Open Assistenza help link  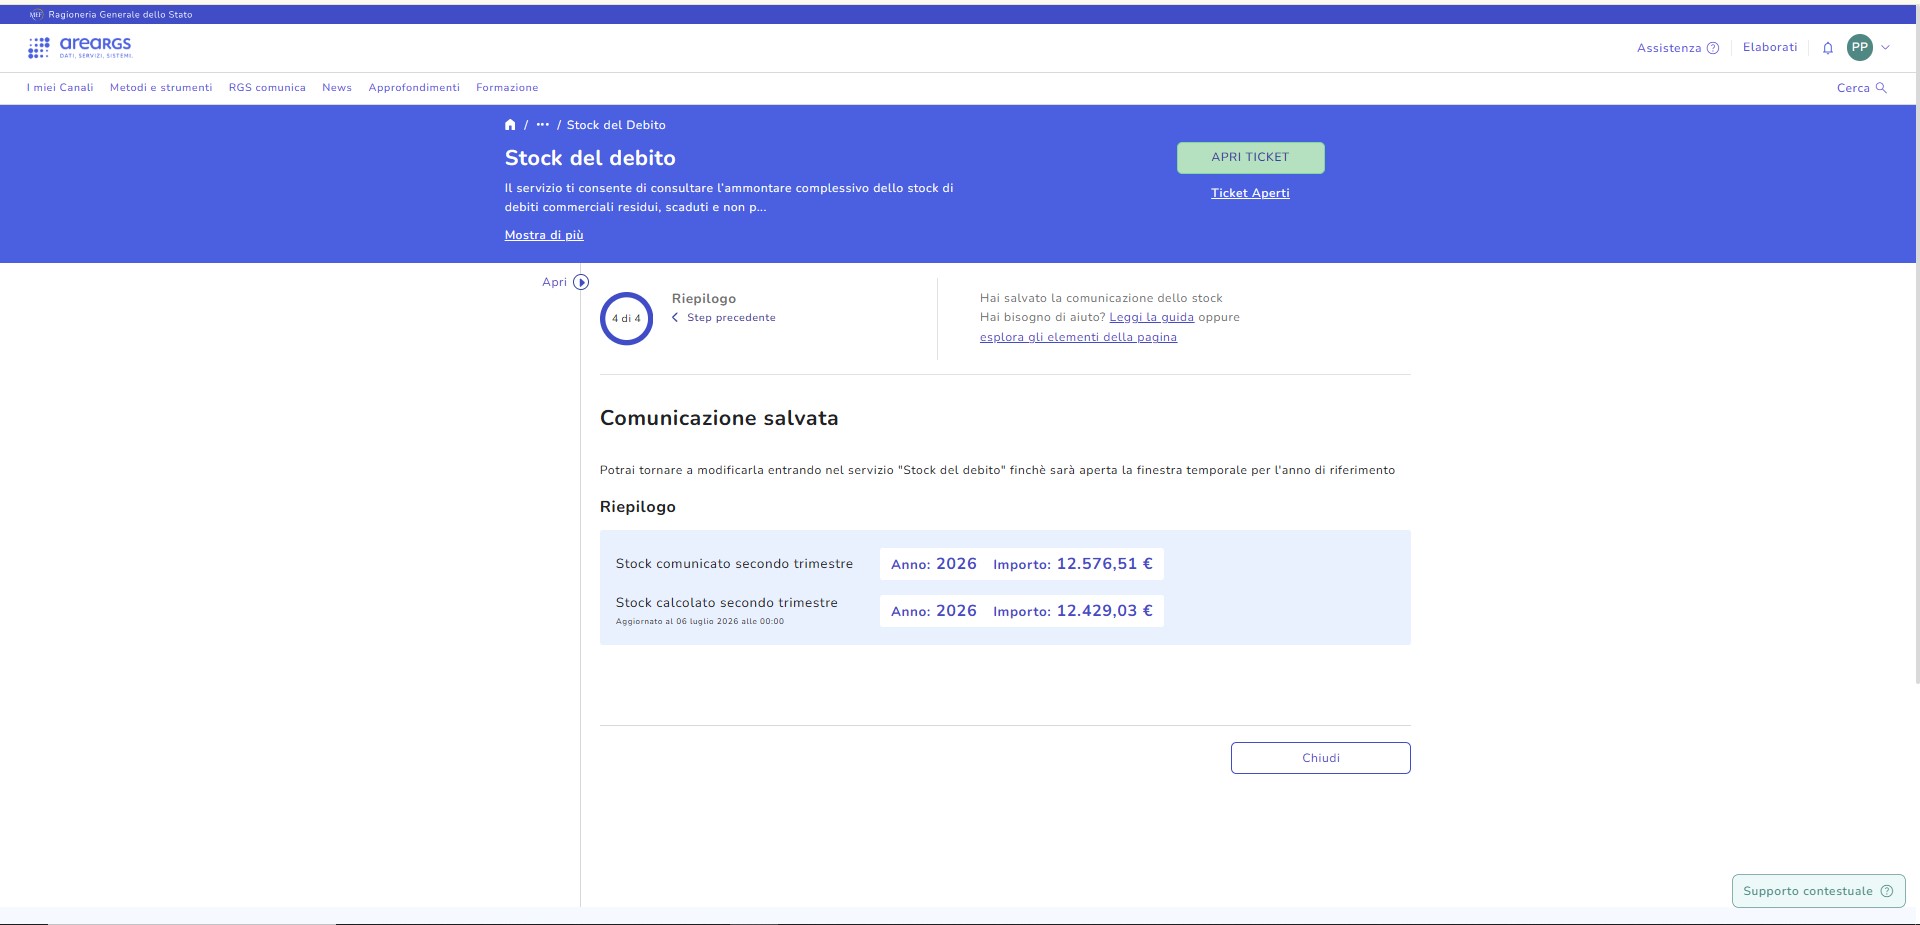click(1678, 48)
